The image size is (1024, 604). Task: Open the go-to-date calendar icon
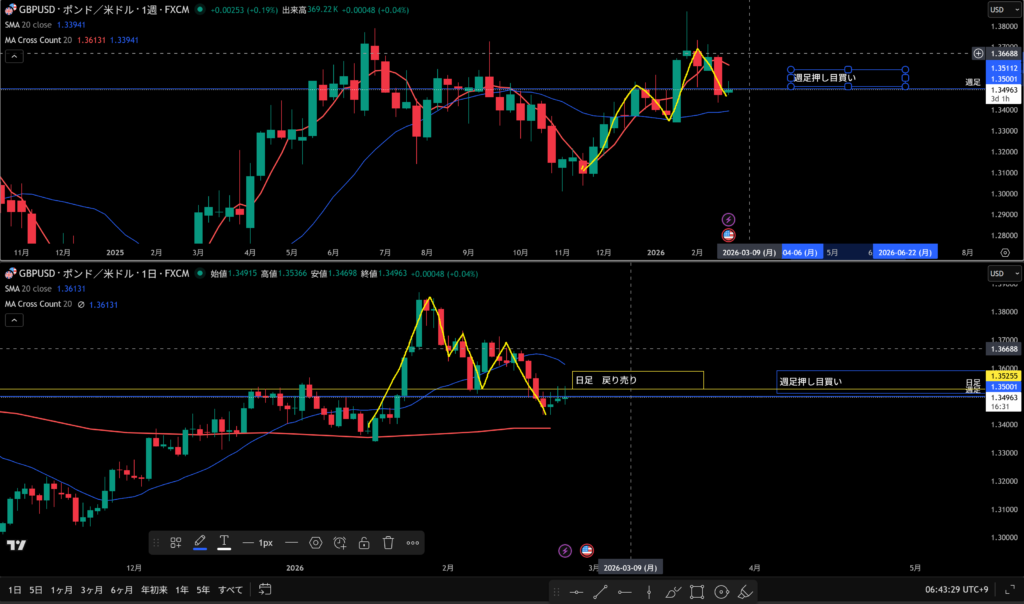pos(264,590)
